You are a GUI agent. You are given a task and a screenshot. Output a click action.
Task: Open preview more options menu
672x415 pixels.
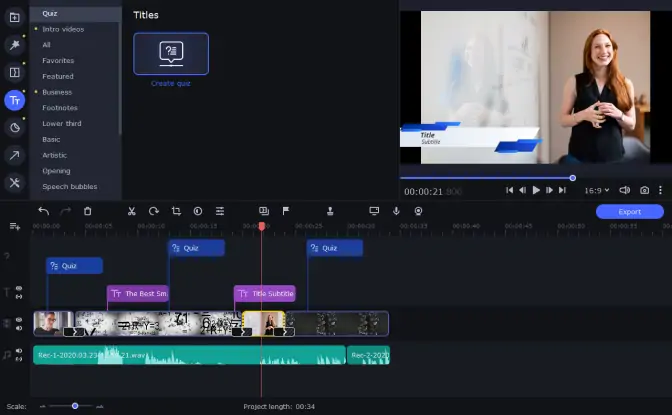(x=660, y=190)
